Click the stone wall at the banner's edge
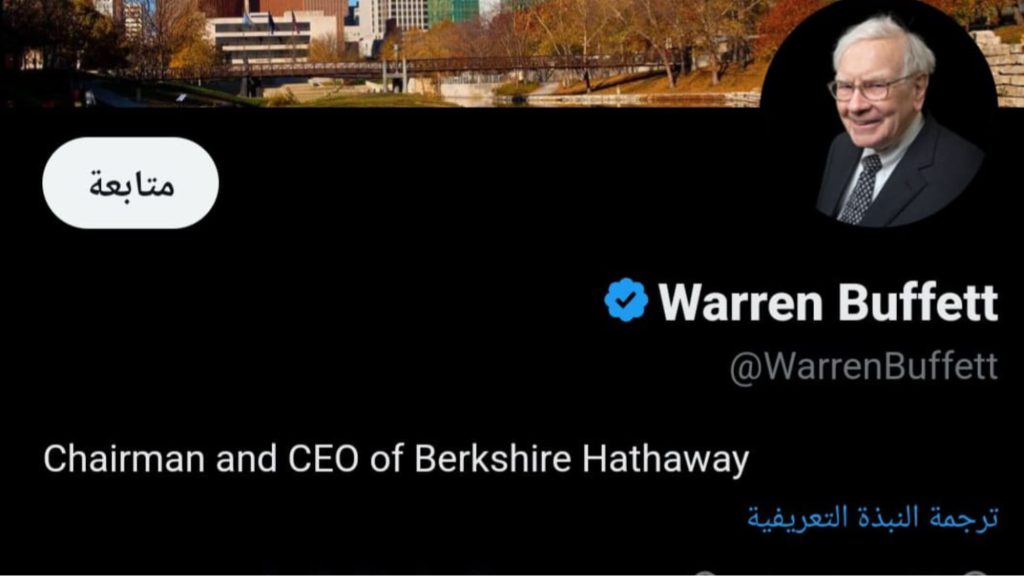The height and width of the screenshot is (576, 1024). pyautogui.click(x=1006, y=65)
